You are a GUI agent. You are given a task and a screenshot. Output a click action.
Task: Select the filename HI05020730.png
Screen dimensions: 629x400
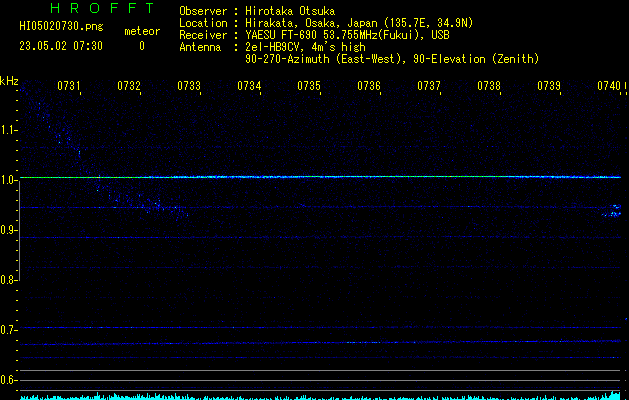coord(61,27)
